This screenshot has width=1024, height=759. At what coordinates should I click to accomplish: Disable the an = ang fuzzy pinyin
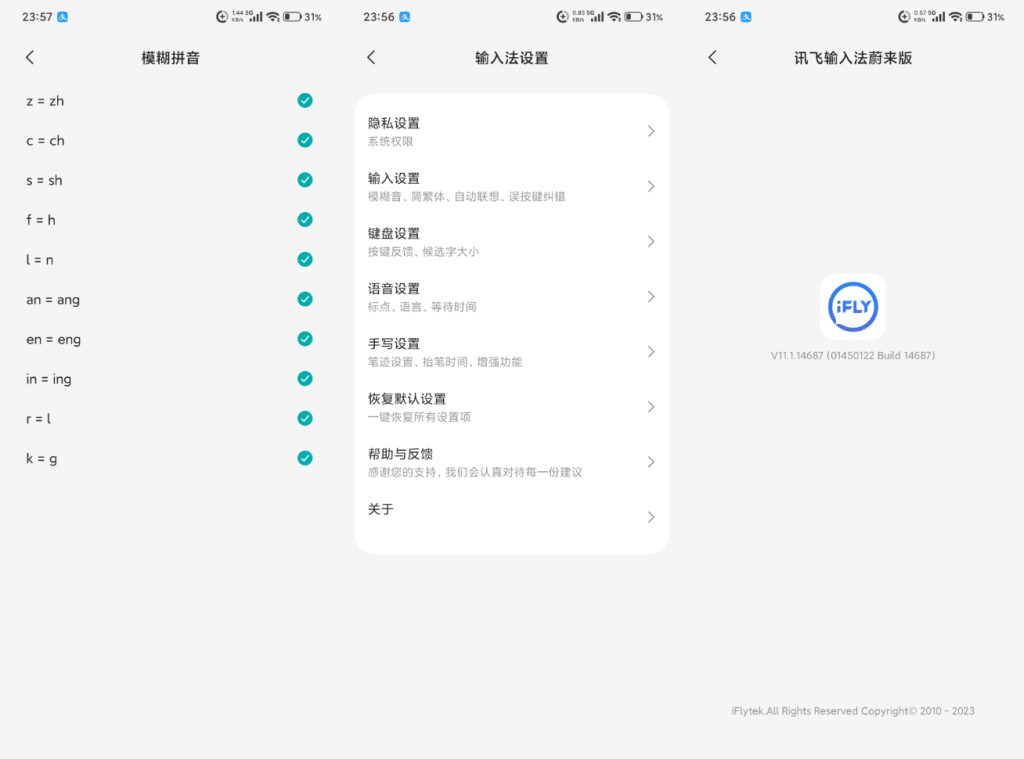[x=305, y=299]
